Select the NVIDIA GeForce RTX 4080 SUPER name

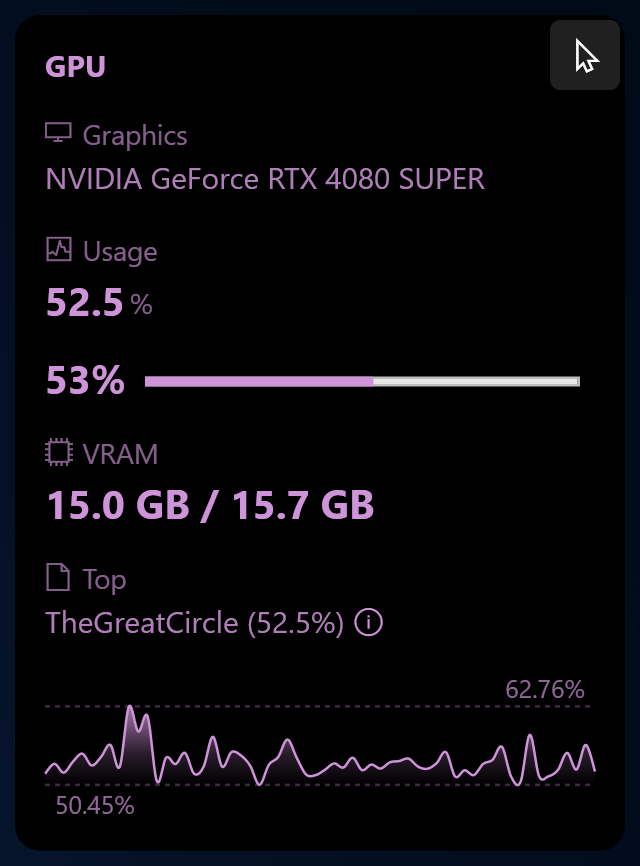point(263,179)
